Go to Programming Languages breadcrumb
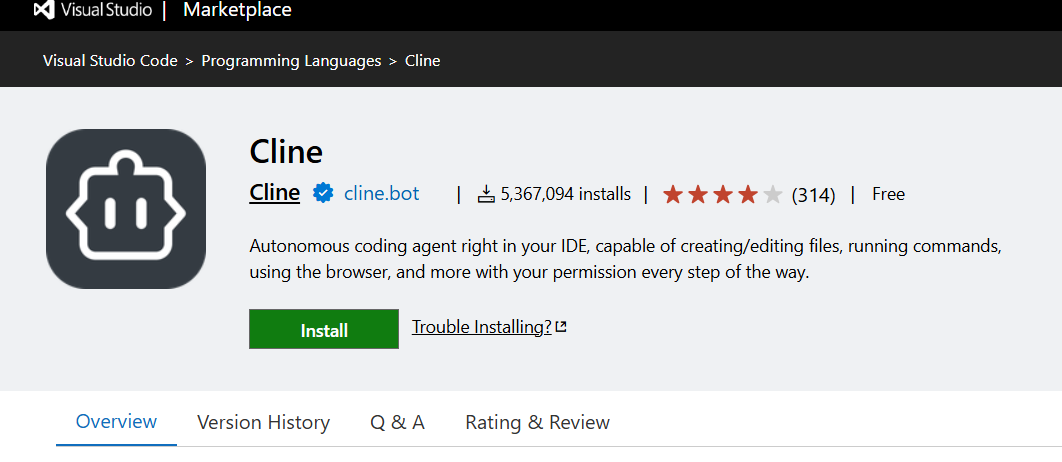1062x462 pixels. tap(291, 61)
